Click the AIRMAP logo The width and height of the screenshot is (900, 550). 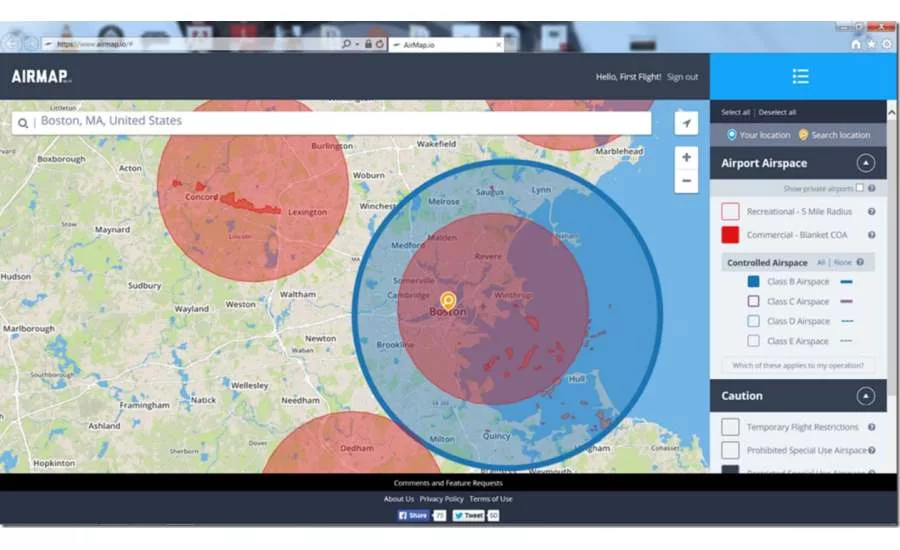[x=41, y=76]
